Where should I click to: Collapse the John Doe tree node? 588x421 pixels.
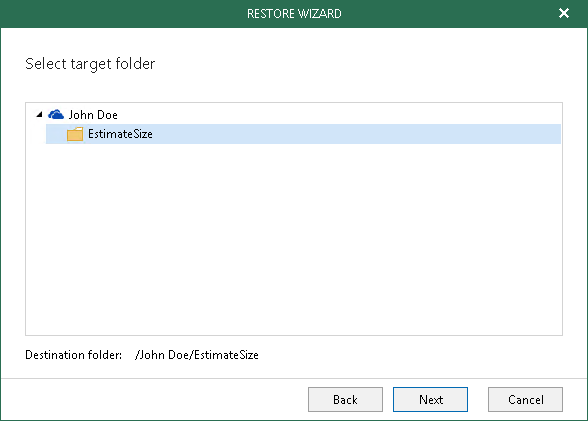click(39, 114)
